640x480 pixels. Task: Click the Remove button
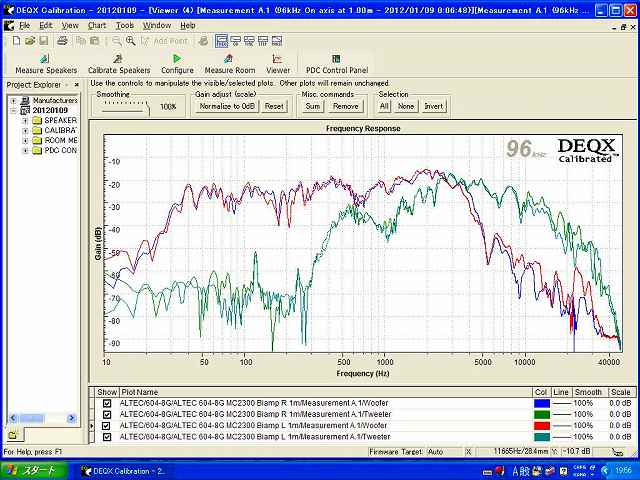(345, 107)
